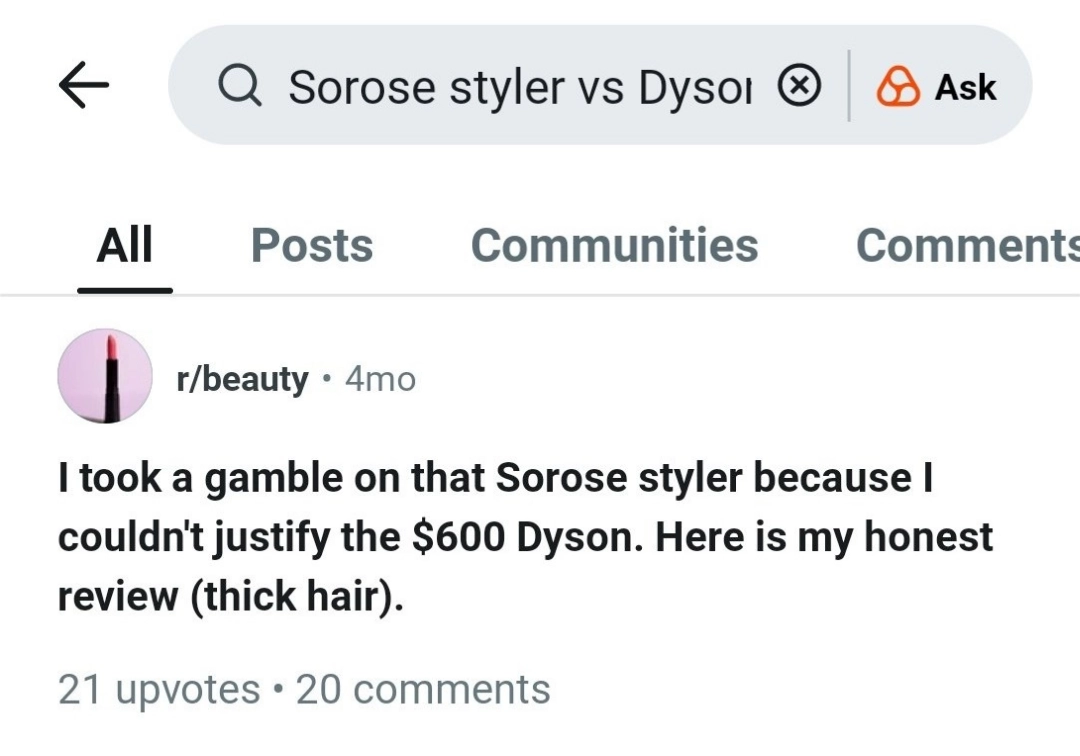Open the r/beauty community link
1080x756 pixels.
243,378
